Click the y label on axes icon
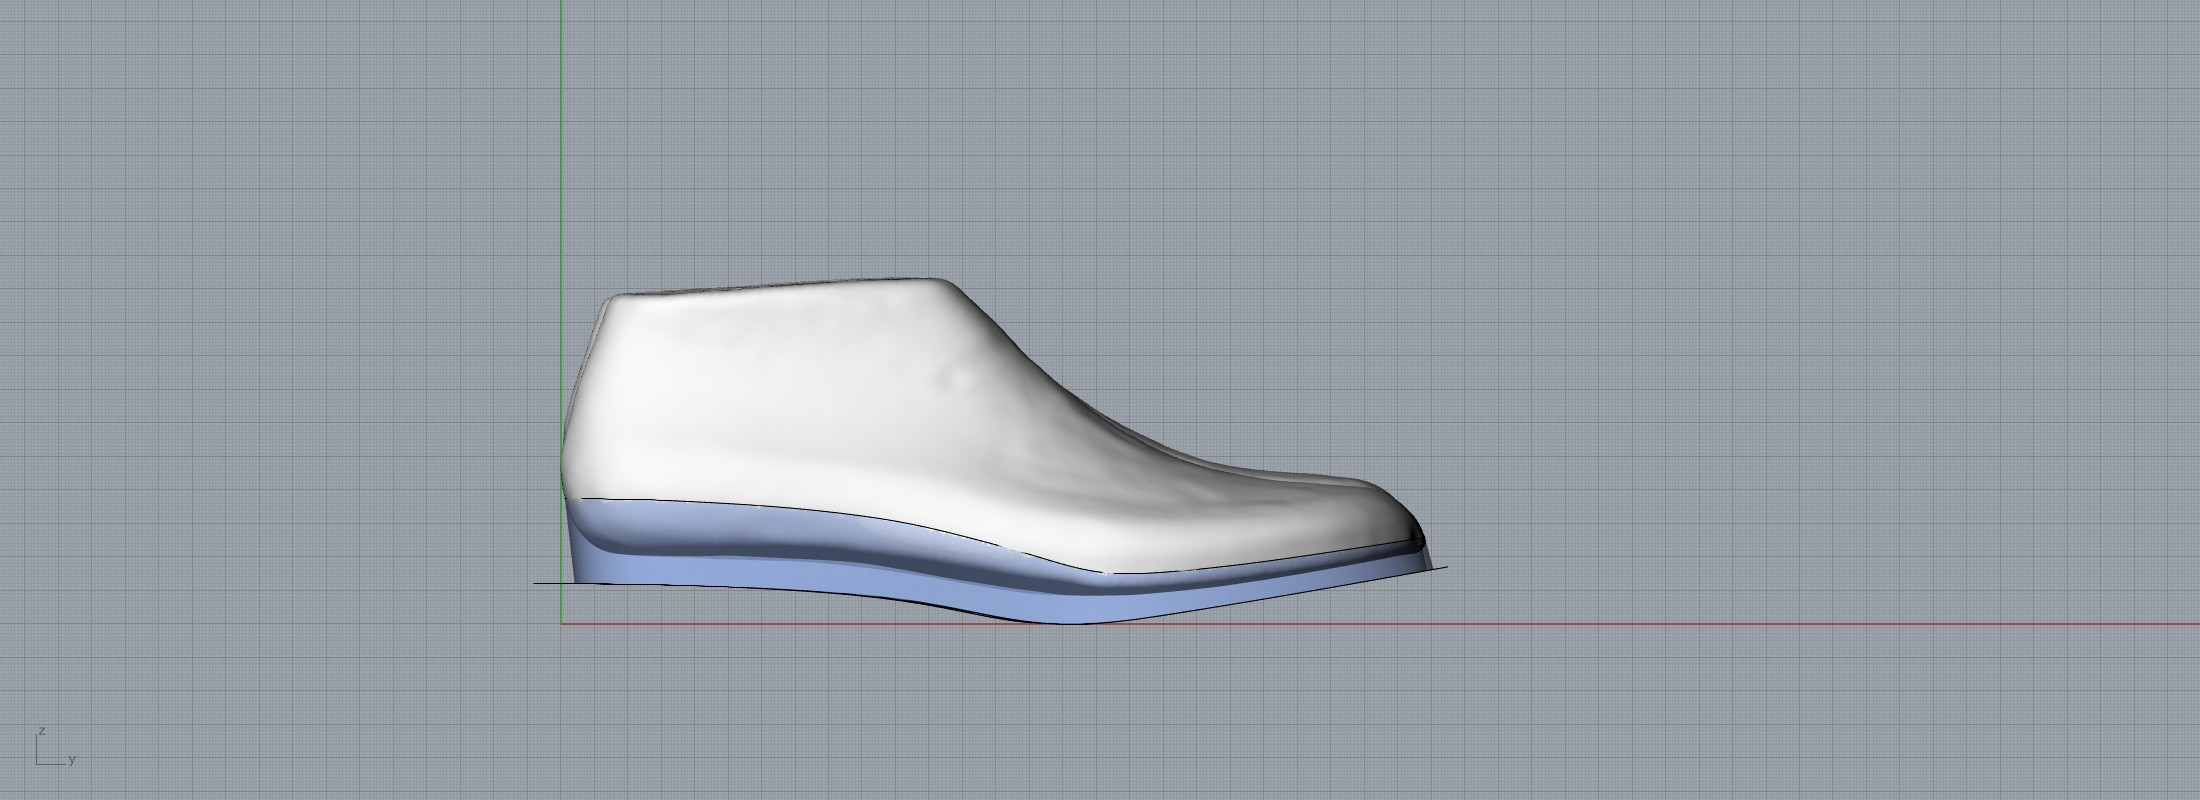 point(72,761)
